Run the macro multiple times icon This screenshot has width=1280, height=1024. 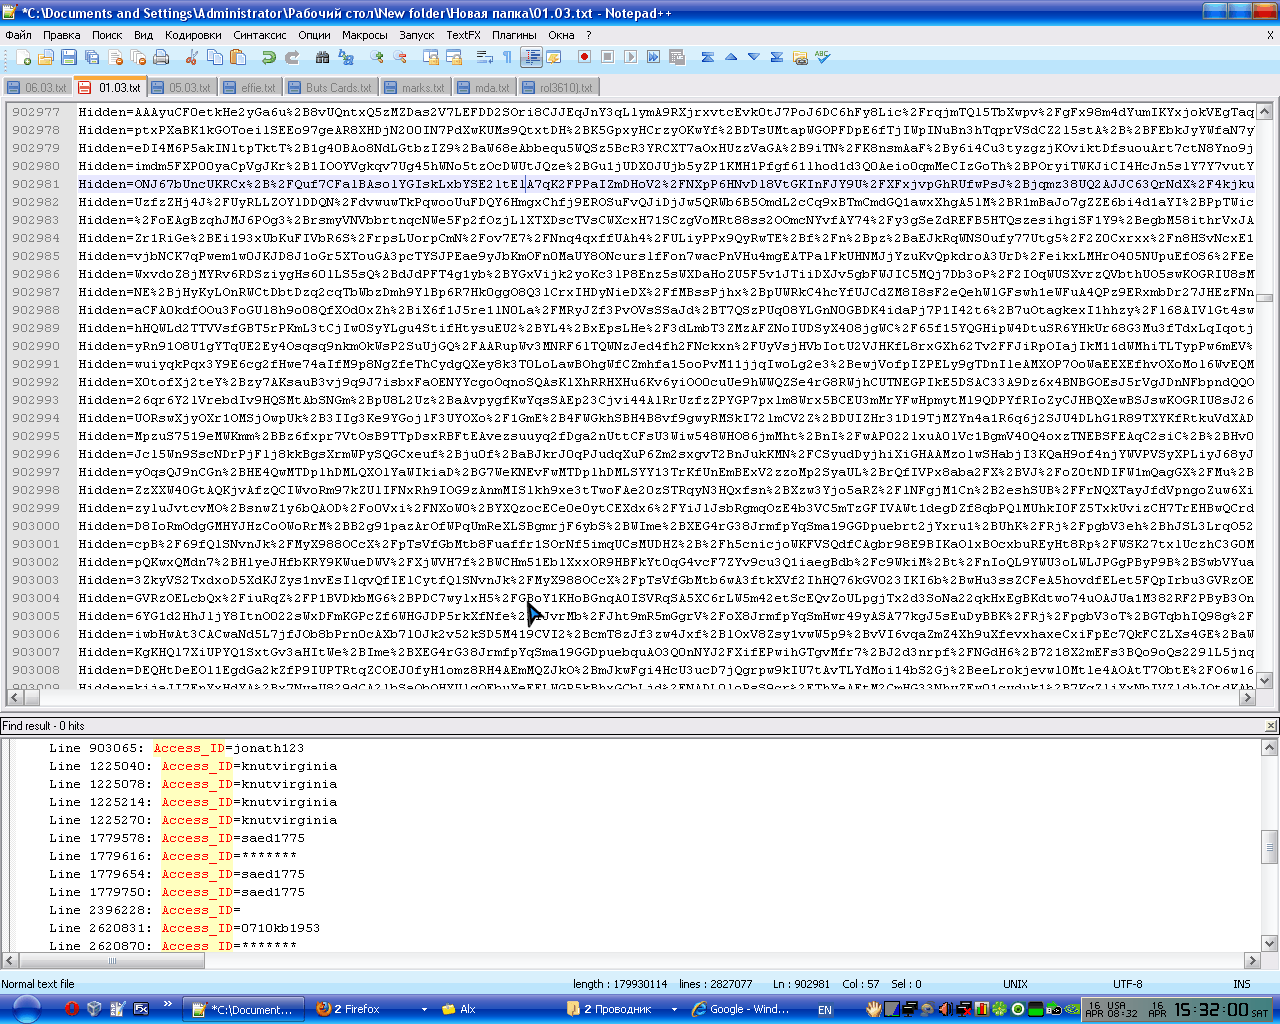coord(653,57)
